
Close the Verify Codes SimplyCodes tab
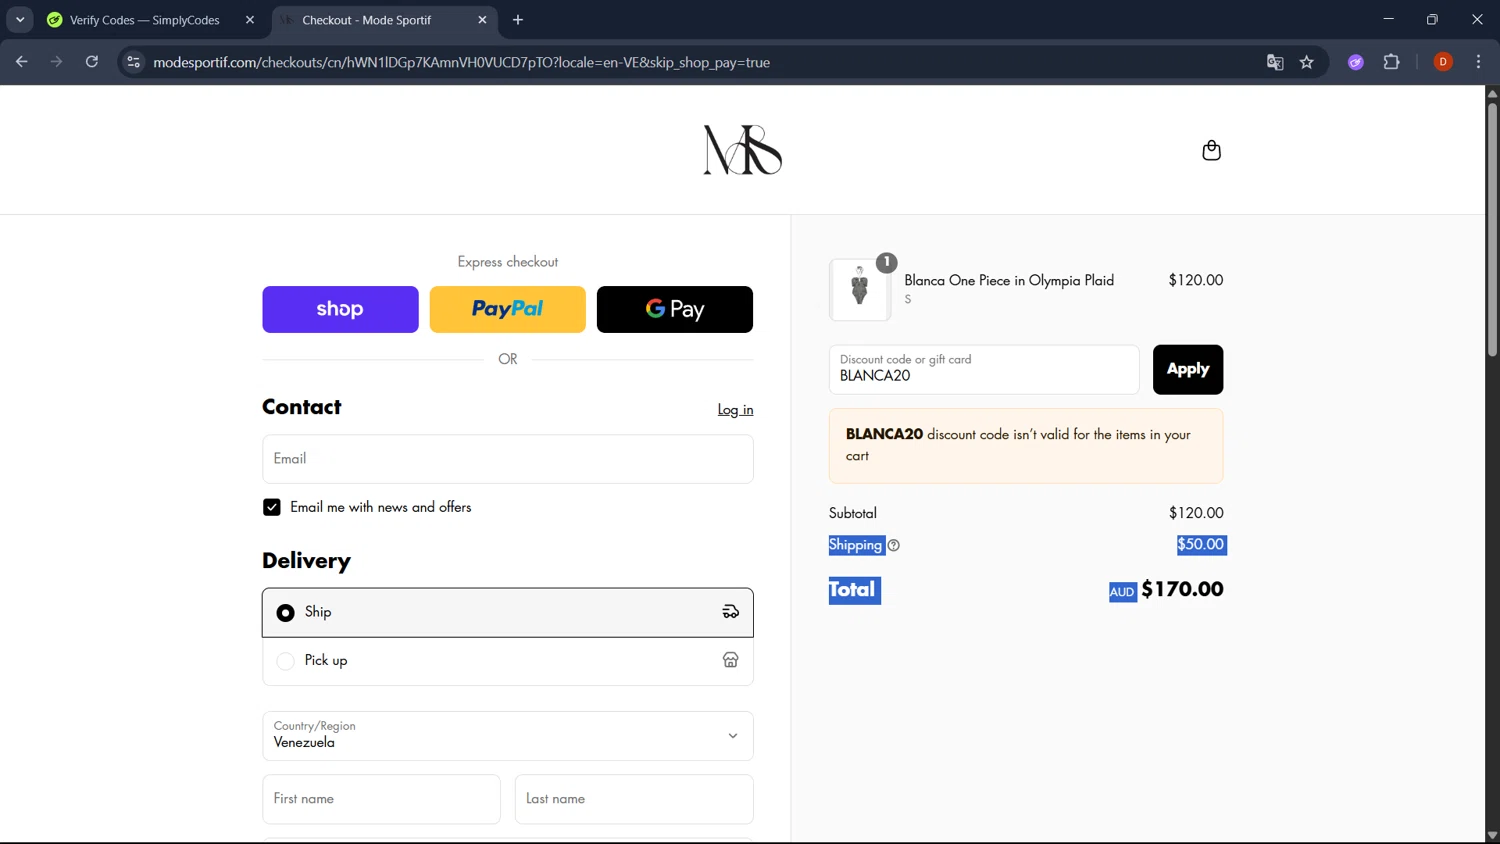[250, 20]
